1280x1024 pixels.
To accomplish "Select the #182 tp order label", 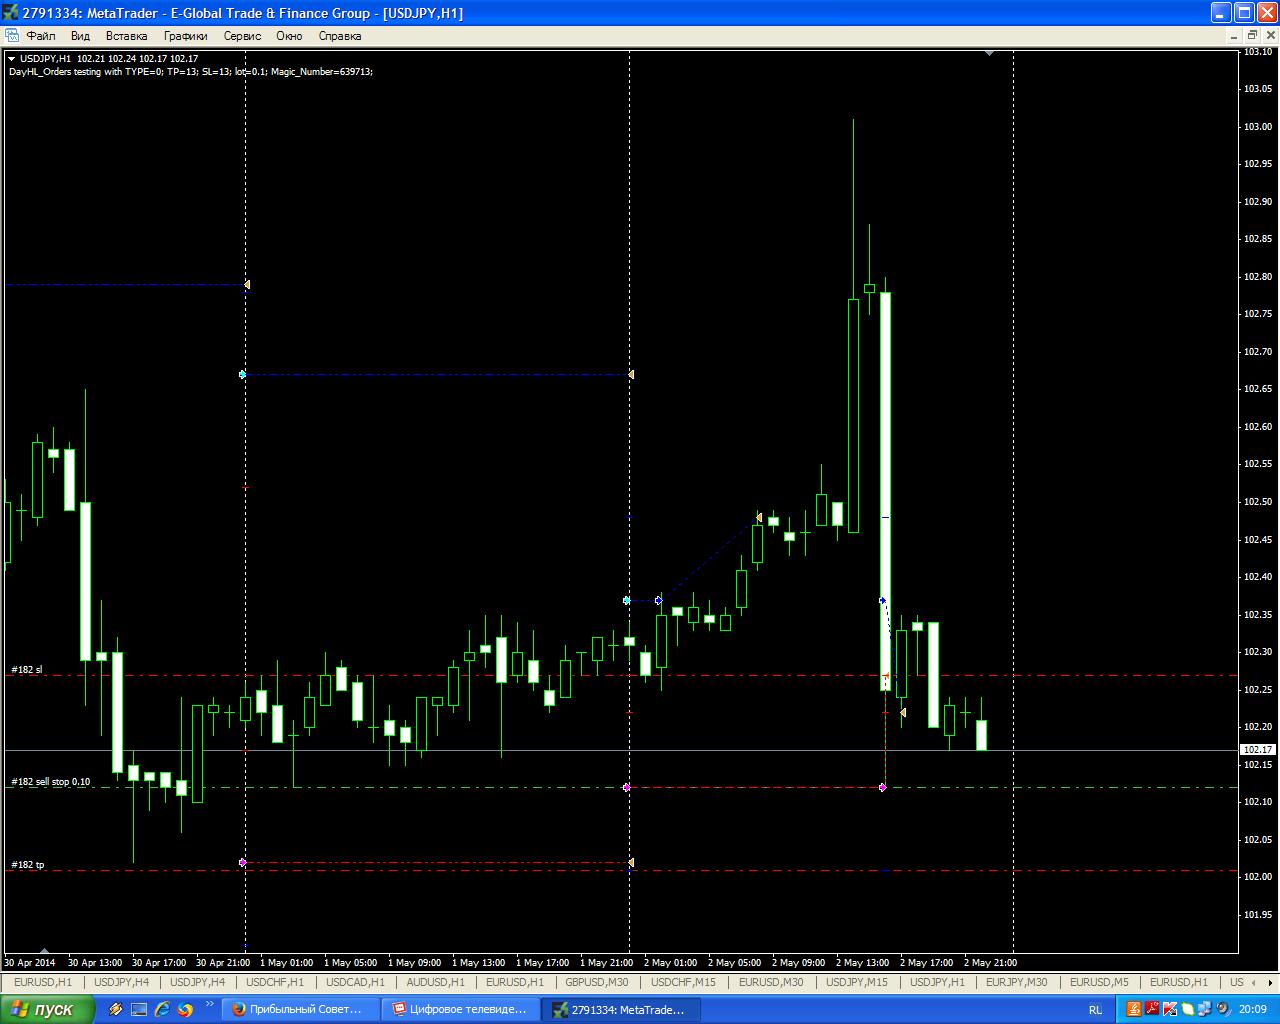I will (28, 864).
